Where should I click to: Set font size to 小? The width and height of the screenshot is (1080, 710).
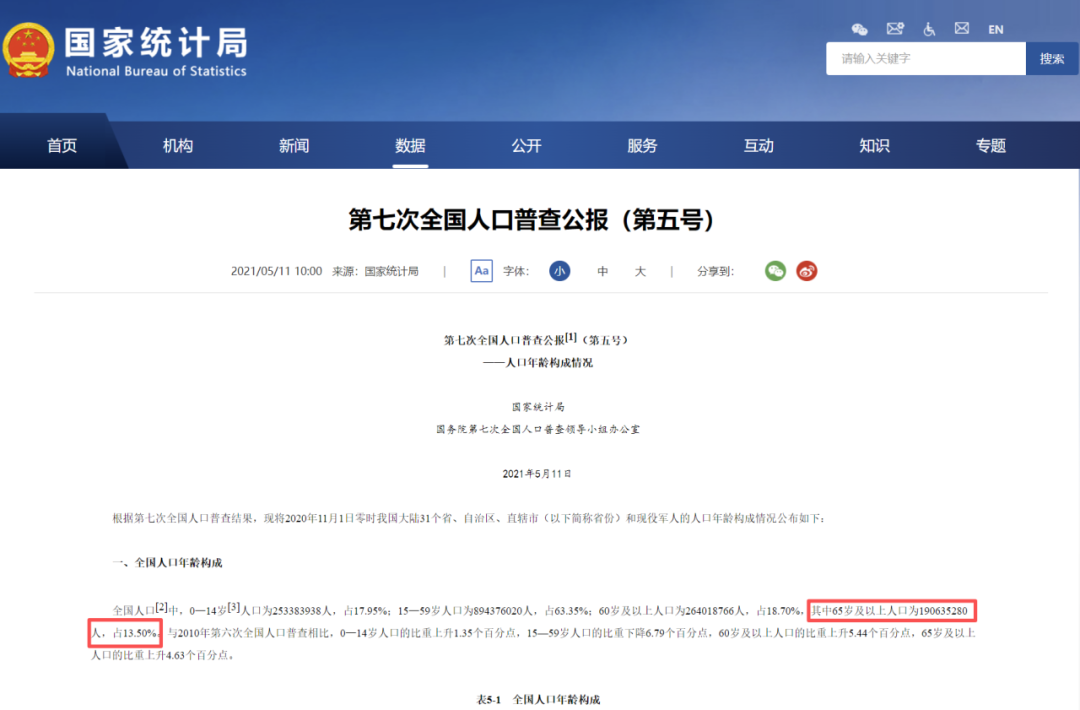(x=559, y=271)
